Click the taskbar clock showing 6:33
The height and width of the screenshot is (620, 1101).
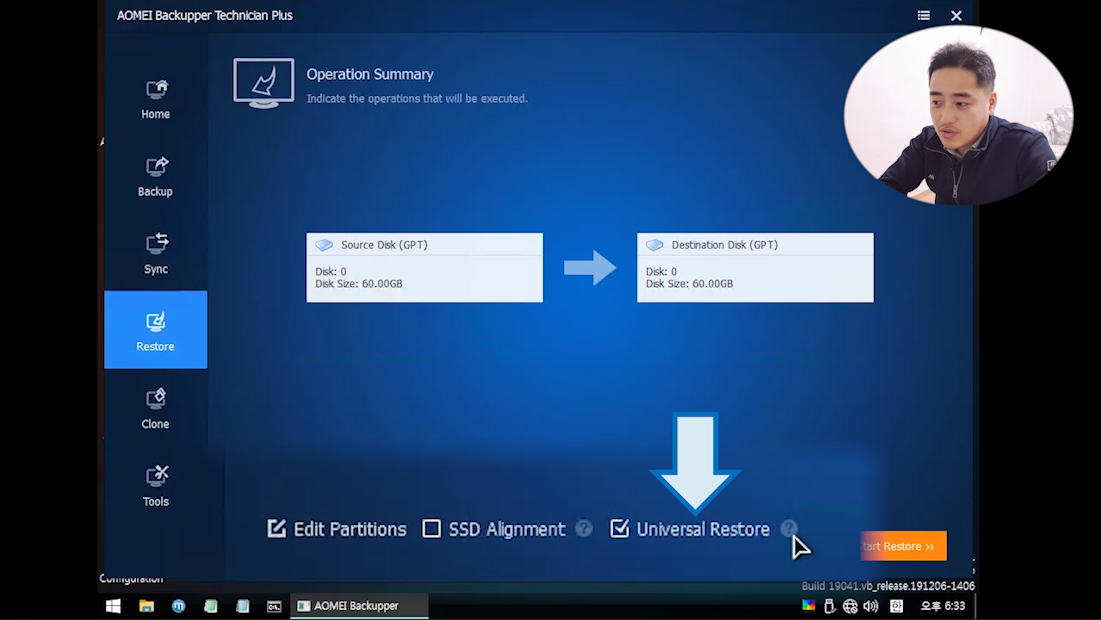pos(943,606)
